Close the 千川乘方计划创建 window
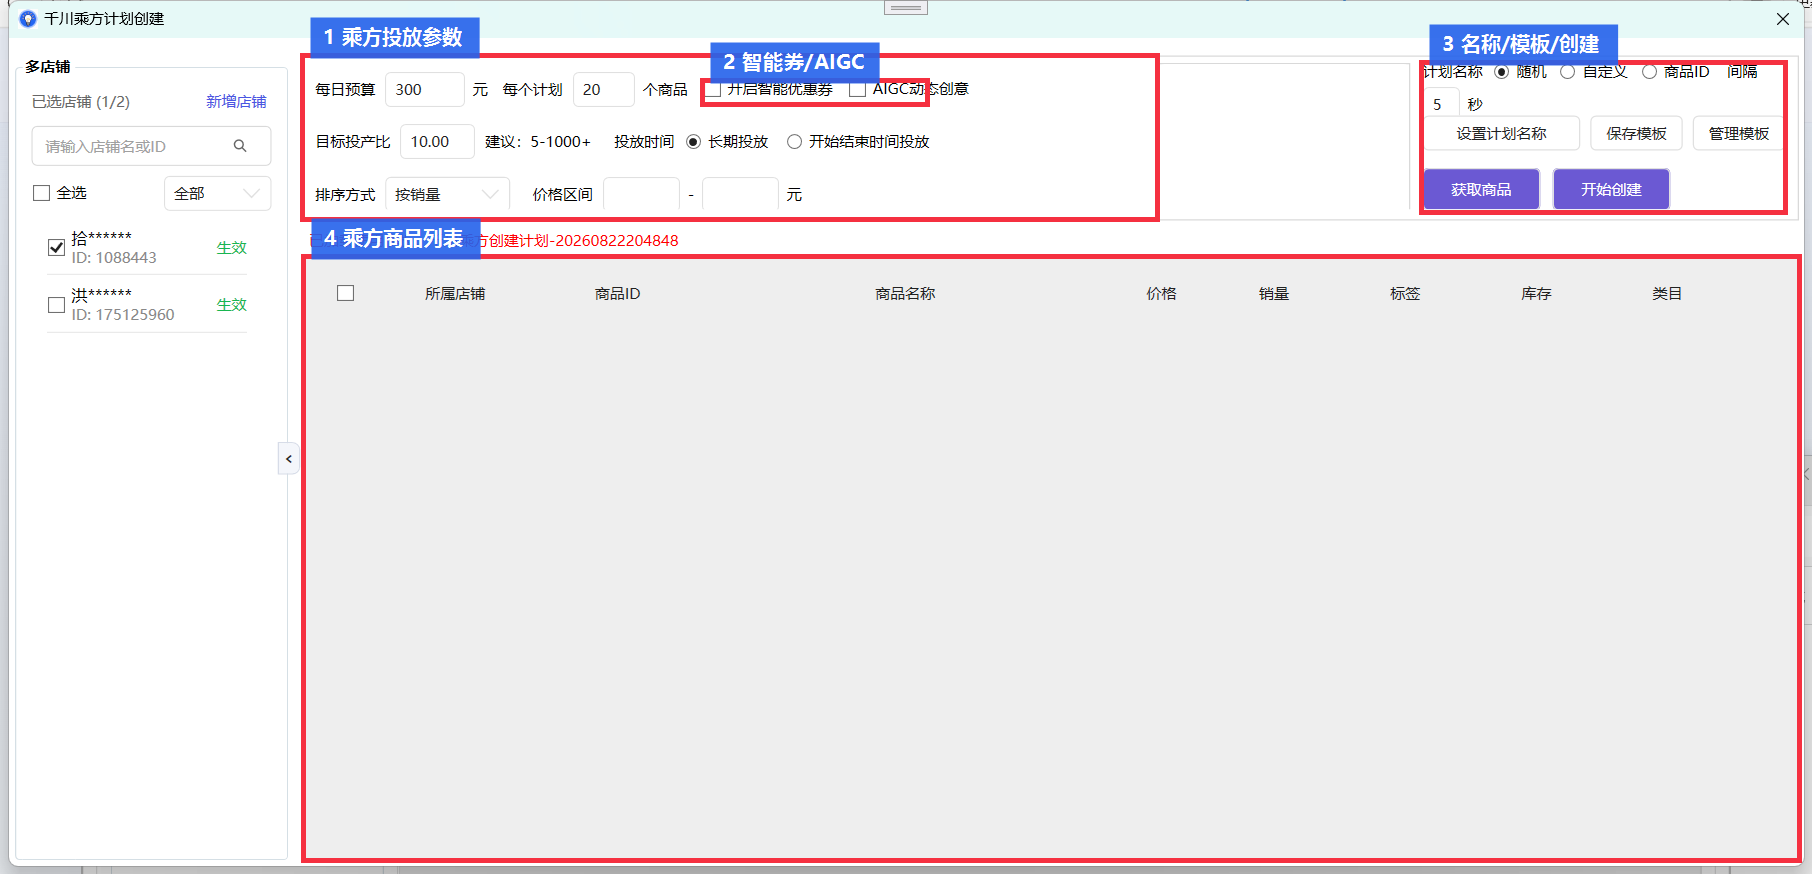Viewport: 1812px width, 874px height. (x=1783, y=19)
